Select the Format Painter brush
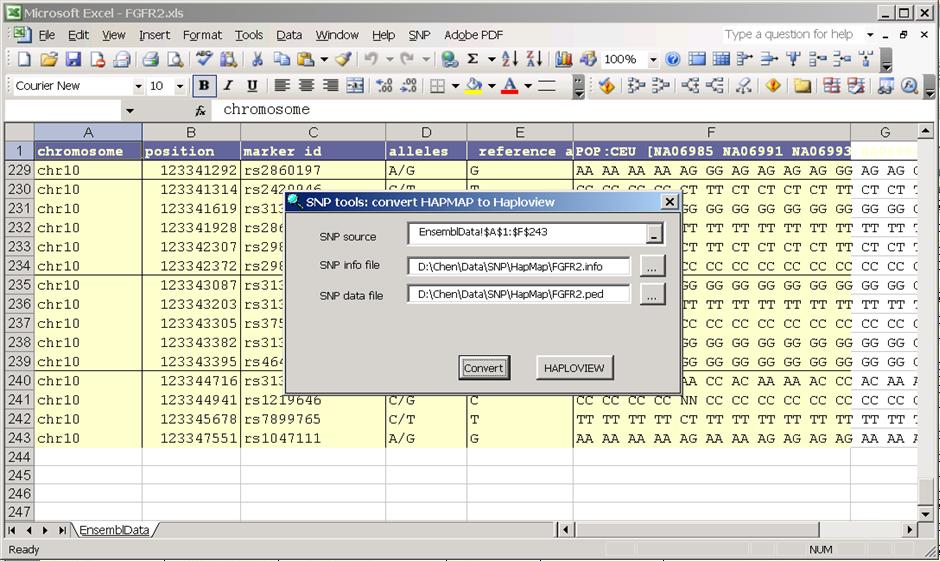The width and height of the screenshot is (940, 561). pos(344,59)
